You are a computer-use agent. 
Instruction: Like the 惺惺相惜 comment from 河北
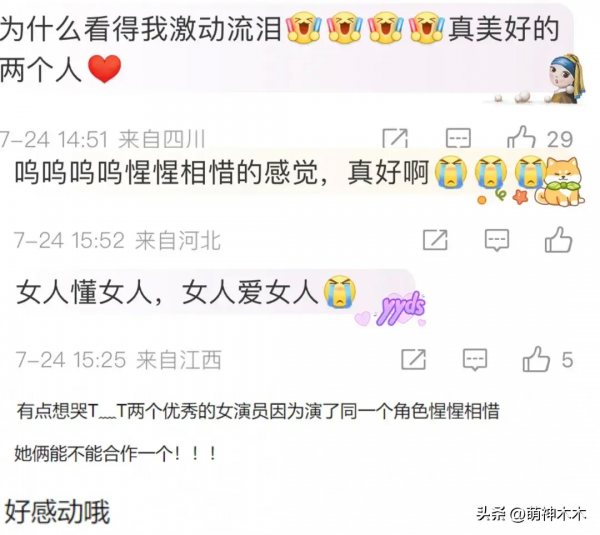[x=558, y=240]
